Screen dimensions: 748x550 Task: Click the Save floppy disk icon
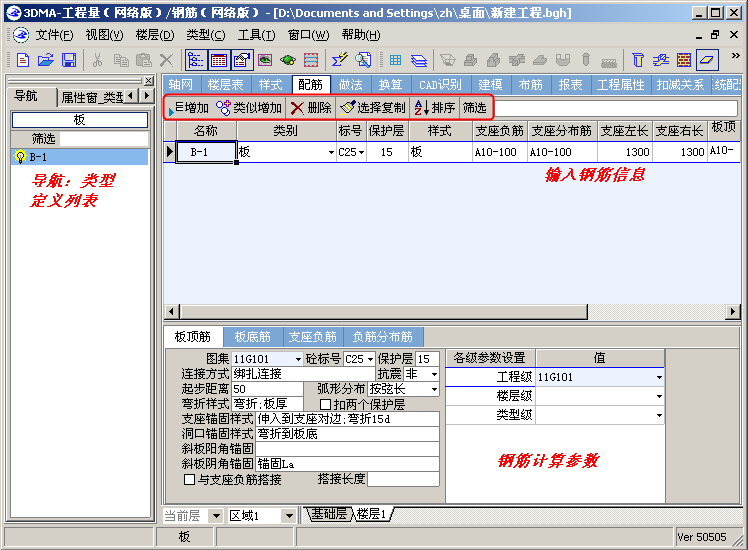pos(69,60)
